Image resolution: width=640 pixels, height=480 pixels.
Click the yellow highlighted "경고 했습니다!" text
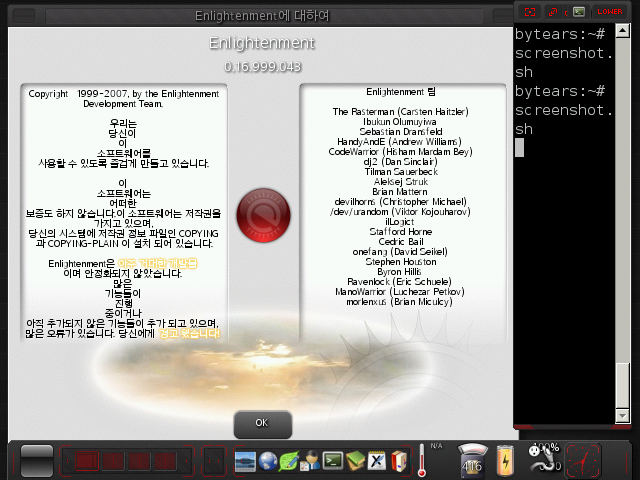[189, 333]
